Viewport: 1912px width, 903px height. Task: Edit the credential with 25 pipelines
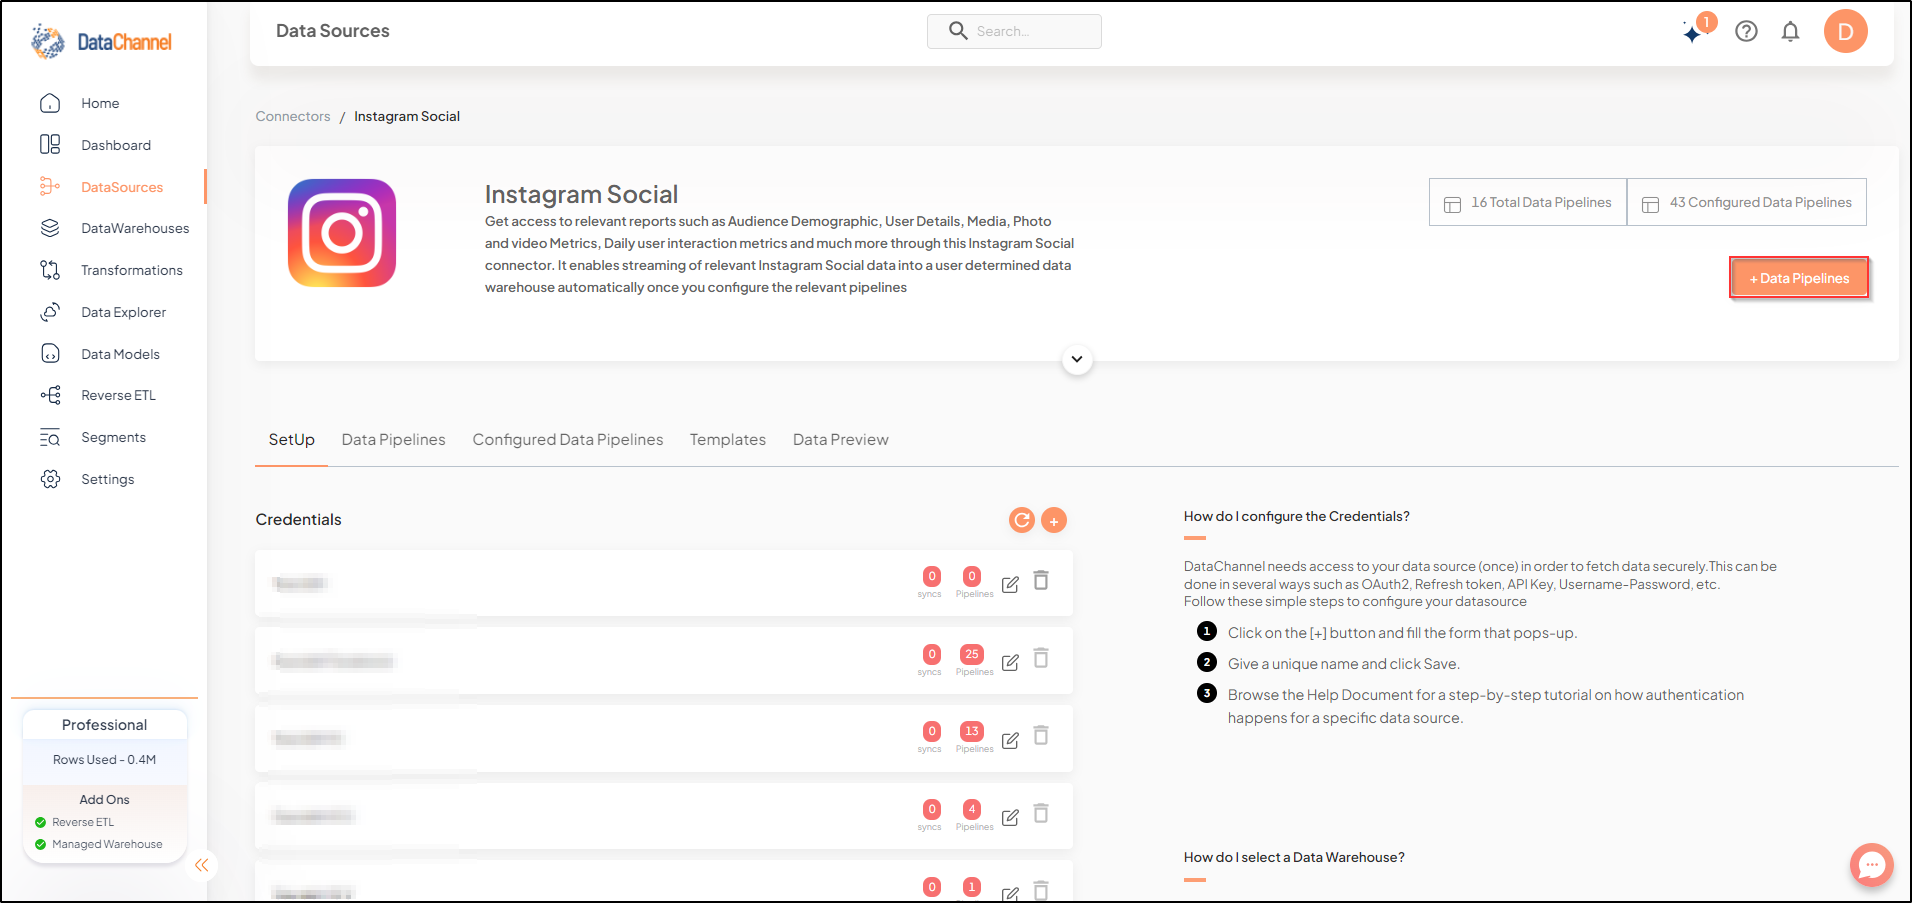point(1010,662)
